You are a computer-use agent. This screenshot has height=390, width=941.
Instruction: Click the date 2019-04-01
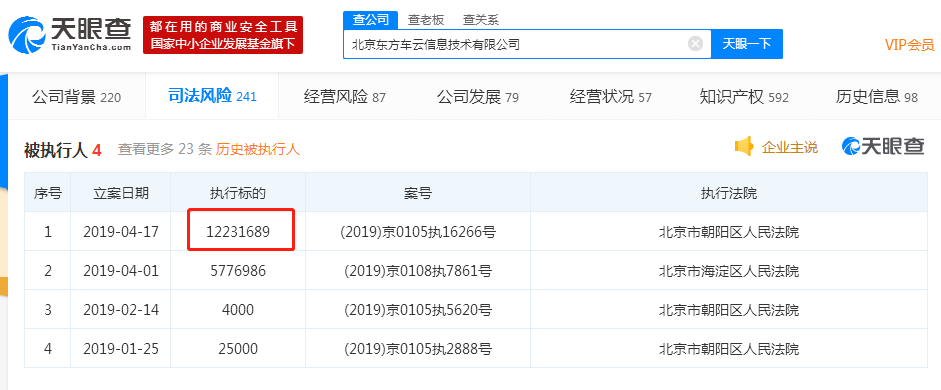pyautogui.click(x=121, y=271)
